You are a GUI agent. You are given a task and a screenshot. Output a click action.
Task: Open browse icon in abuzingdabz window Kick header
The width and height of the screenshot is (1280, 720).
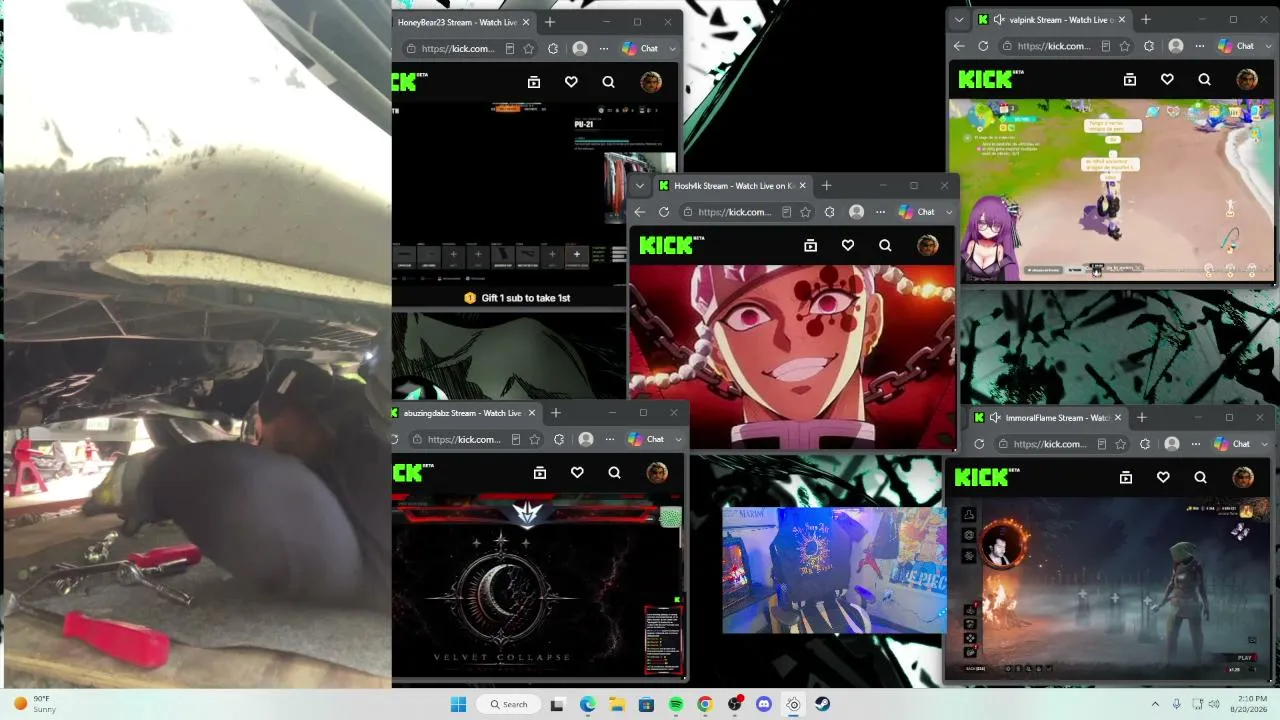(x=540, y=473)
